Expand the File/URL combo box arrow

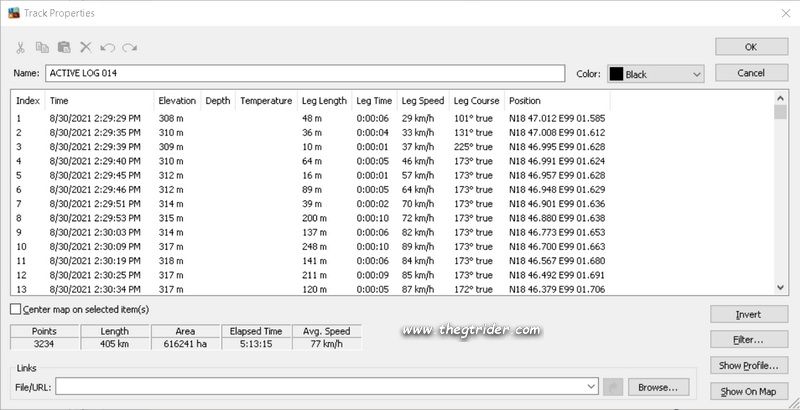point(593,386)
